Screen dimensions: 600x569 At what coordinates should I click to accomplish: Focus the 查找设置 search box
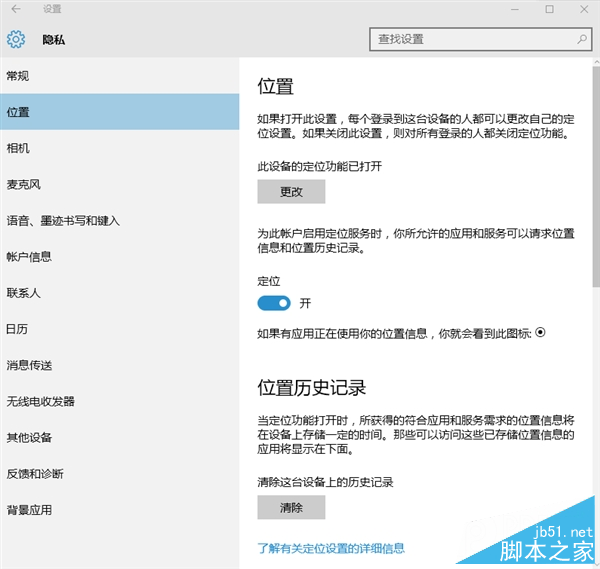pos(481,39)
